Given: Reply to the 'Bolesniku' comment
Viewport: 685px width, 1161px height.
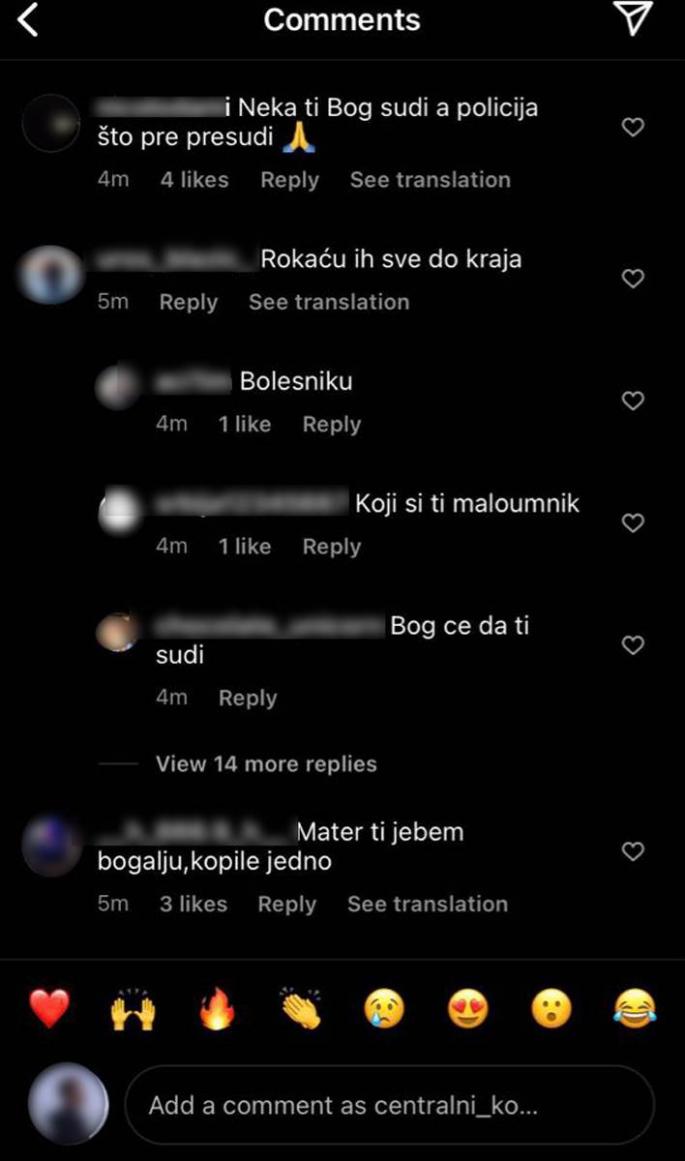Looking at the screenshot, I should (332, 424).
